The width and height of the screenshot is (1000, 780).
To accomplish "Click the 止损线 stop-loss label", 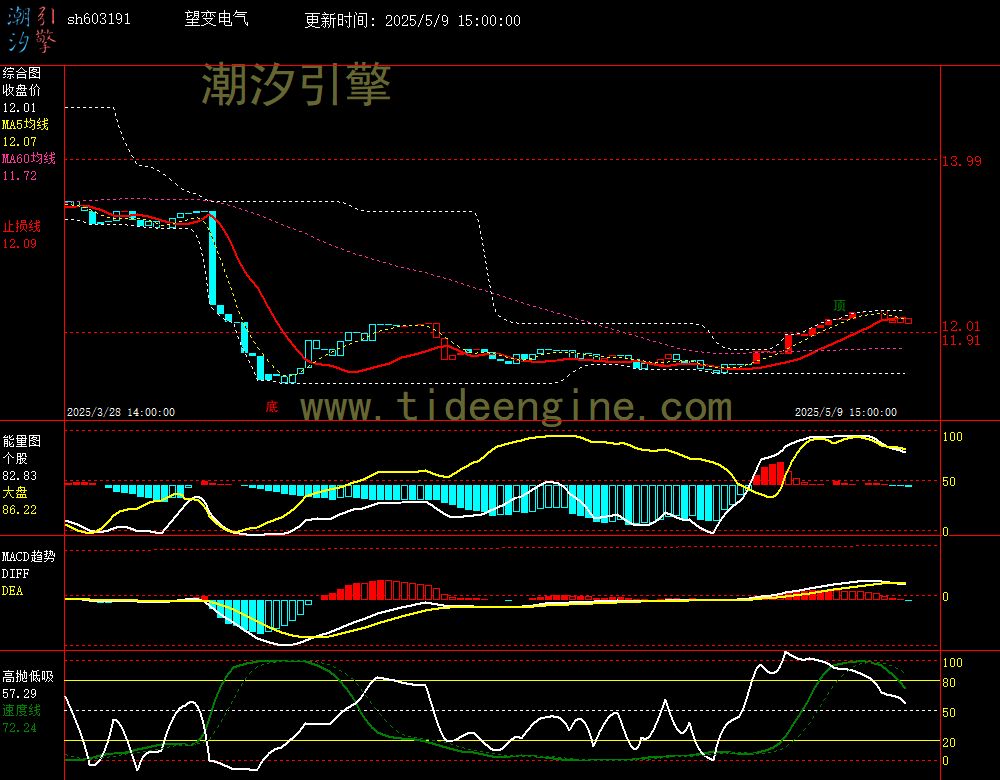I will [x=21, y=226].
